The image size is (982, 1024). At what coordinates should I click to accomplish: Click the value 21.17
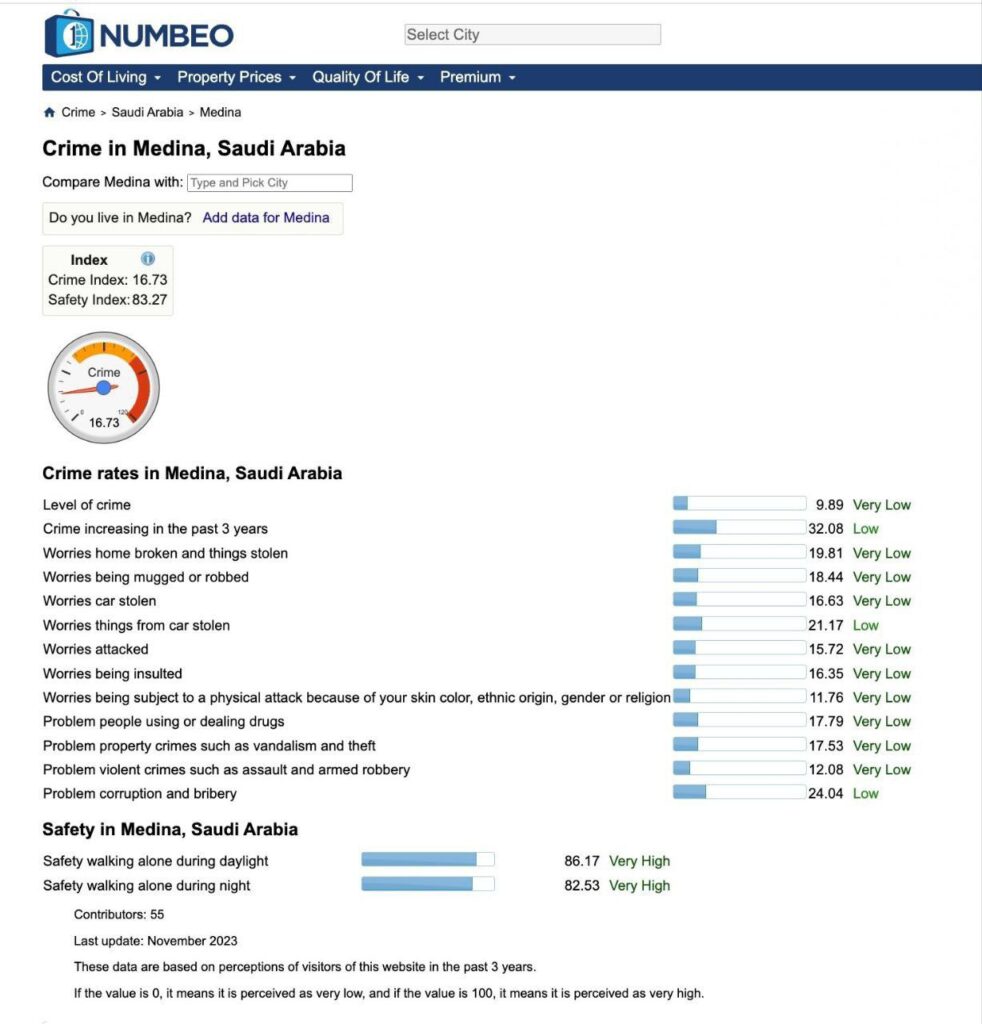click(826, 625)
